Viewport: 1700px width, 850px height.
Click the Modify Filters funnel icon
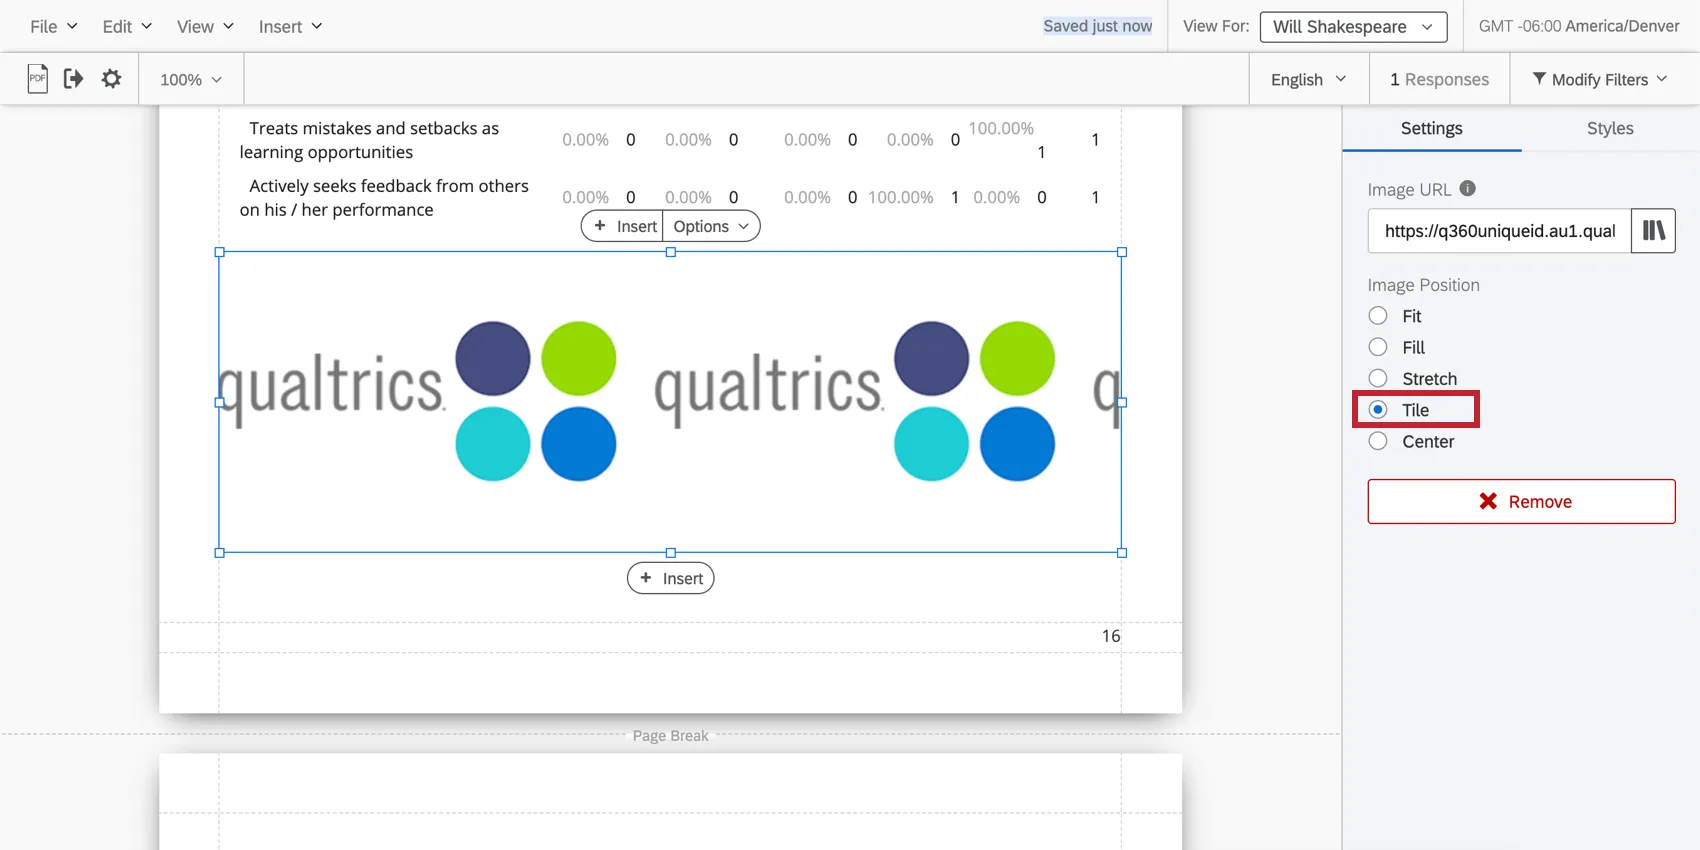[x=1539, y=78]
